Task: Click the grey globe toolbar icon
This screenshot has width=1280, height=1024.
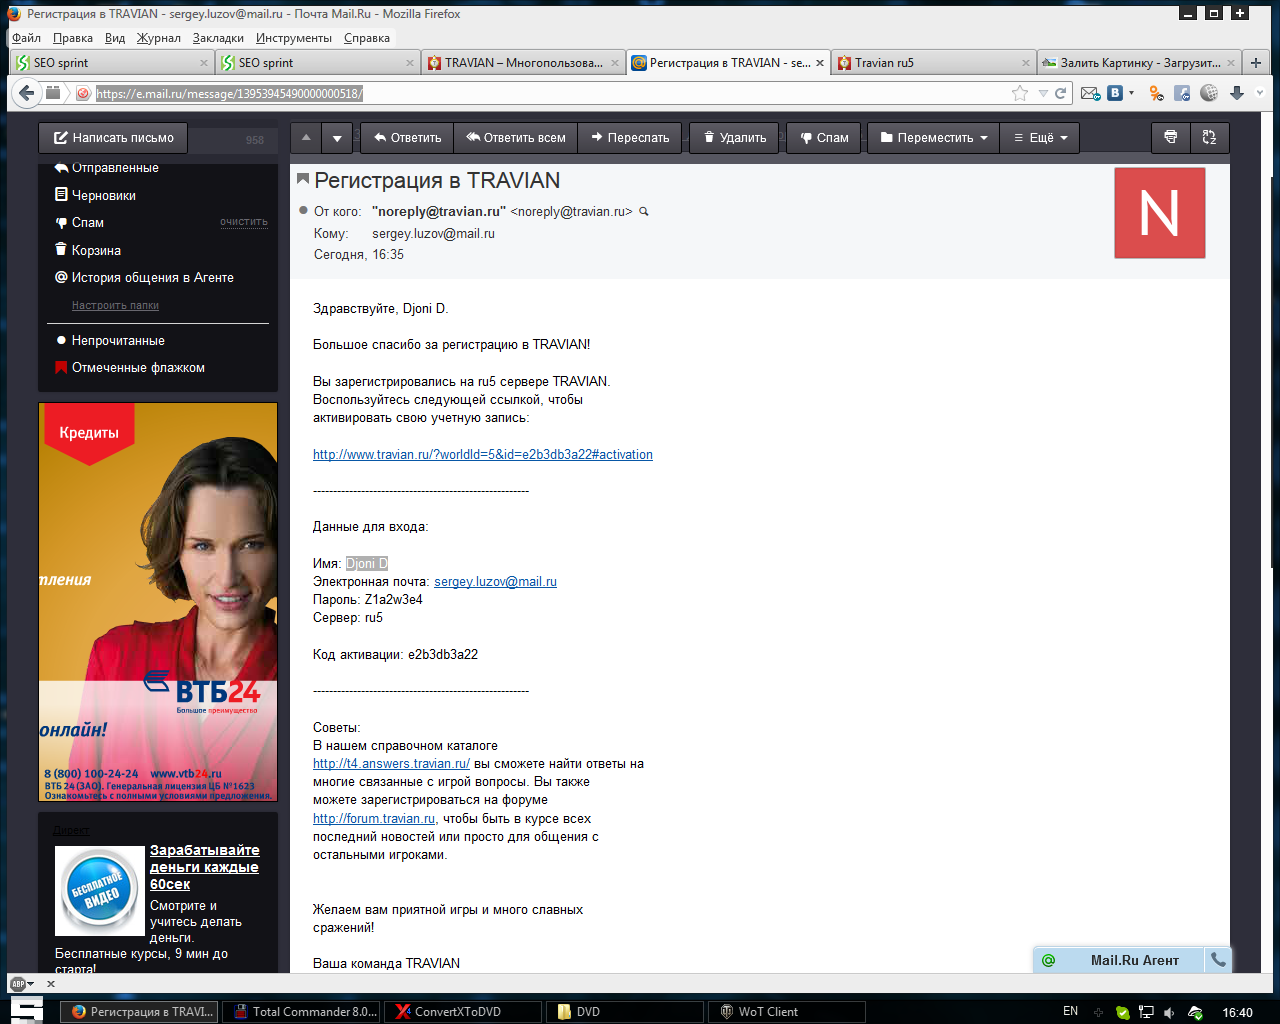Action: click(x=1209, y=93)
